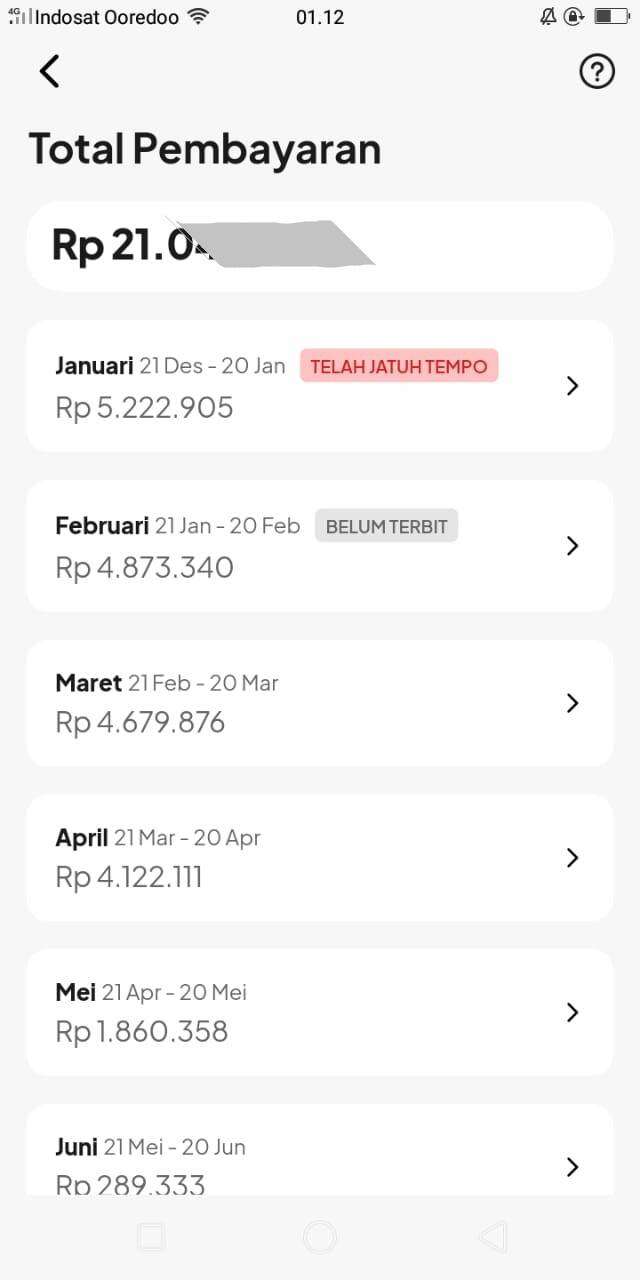
Task: Open April bill chevron arrow
Action: pyautogui.click(x=572, y=857)
